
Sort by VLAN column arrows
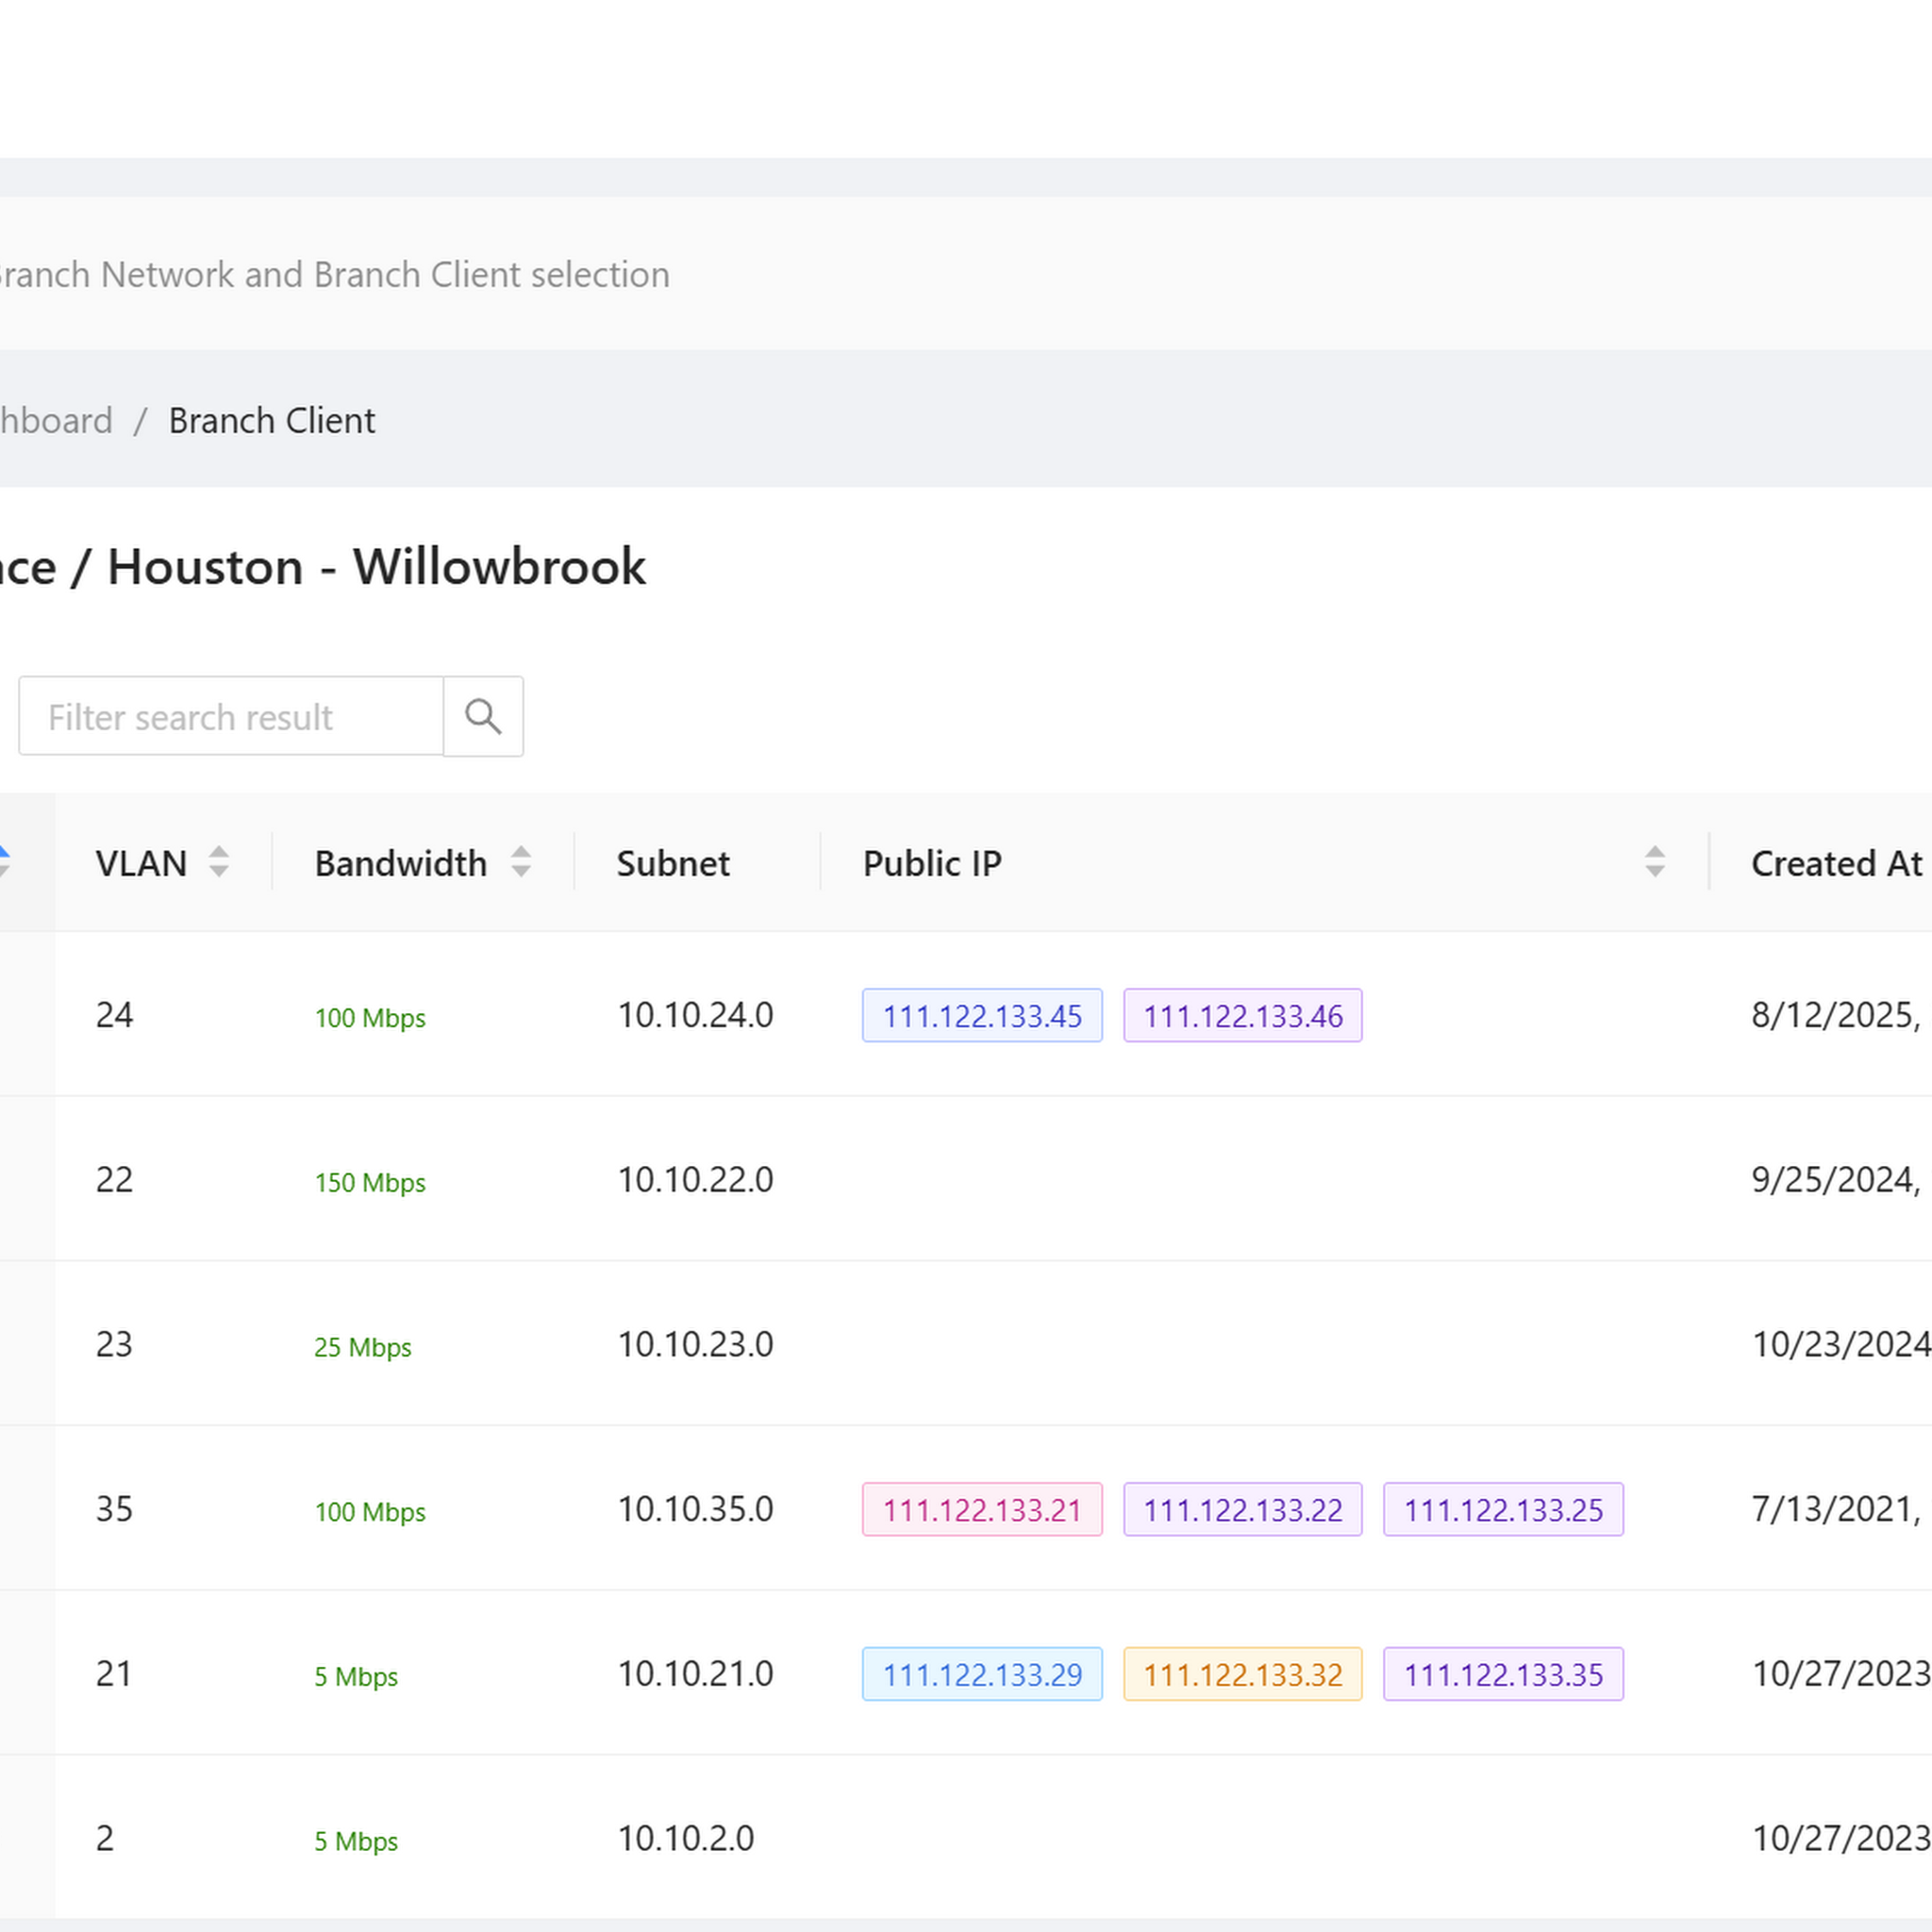pyautogui.click(x=218, y=862)
